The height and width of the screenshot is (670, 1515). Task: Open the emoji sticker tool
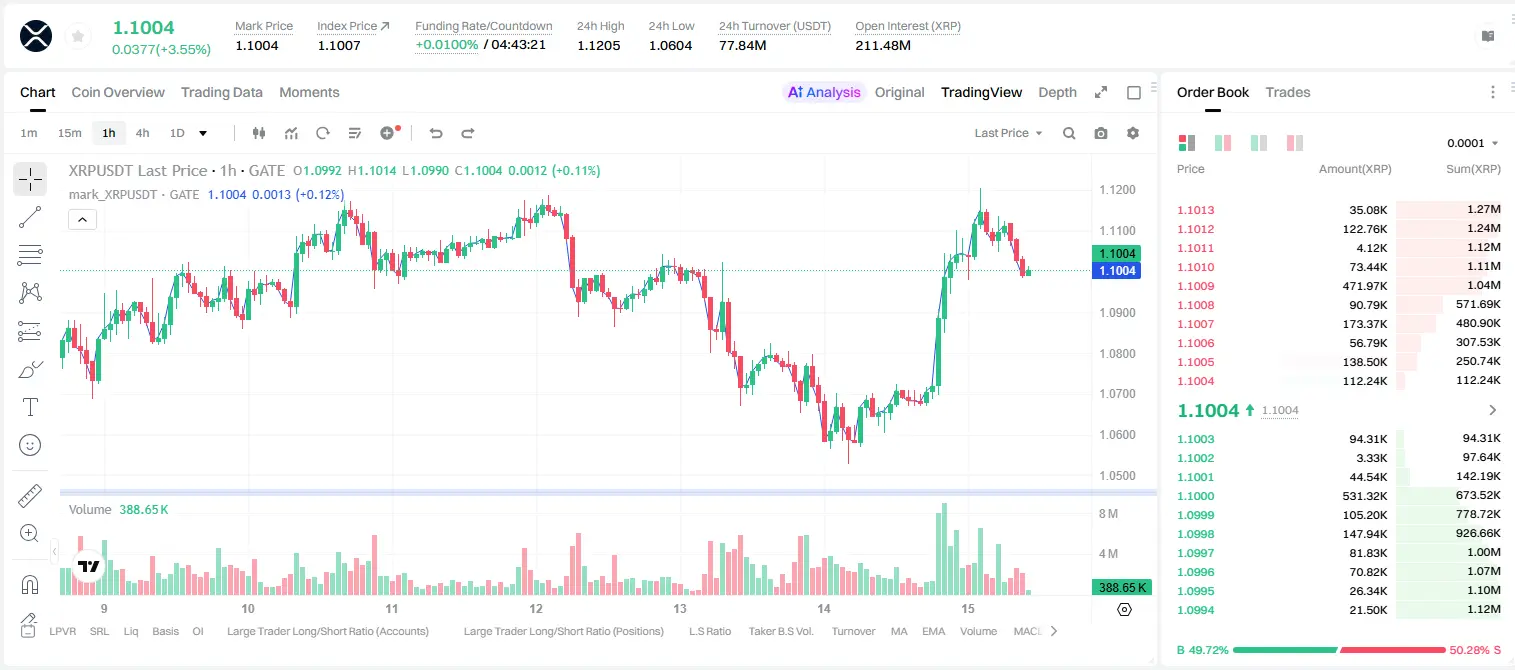(x=30, y=445)
